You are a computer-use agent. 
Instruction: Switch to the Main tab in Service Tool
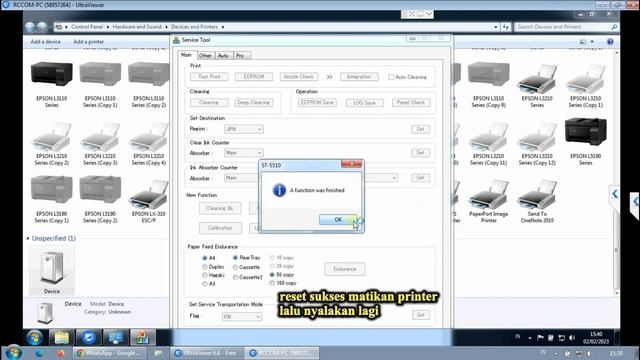(186, 55)
